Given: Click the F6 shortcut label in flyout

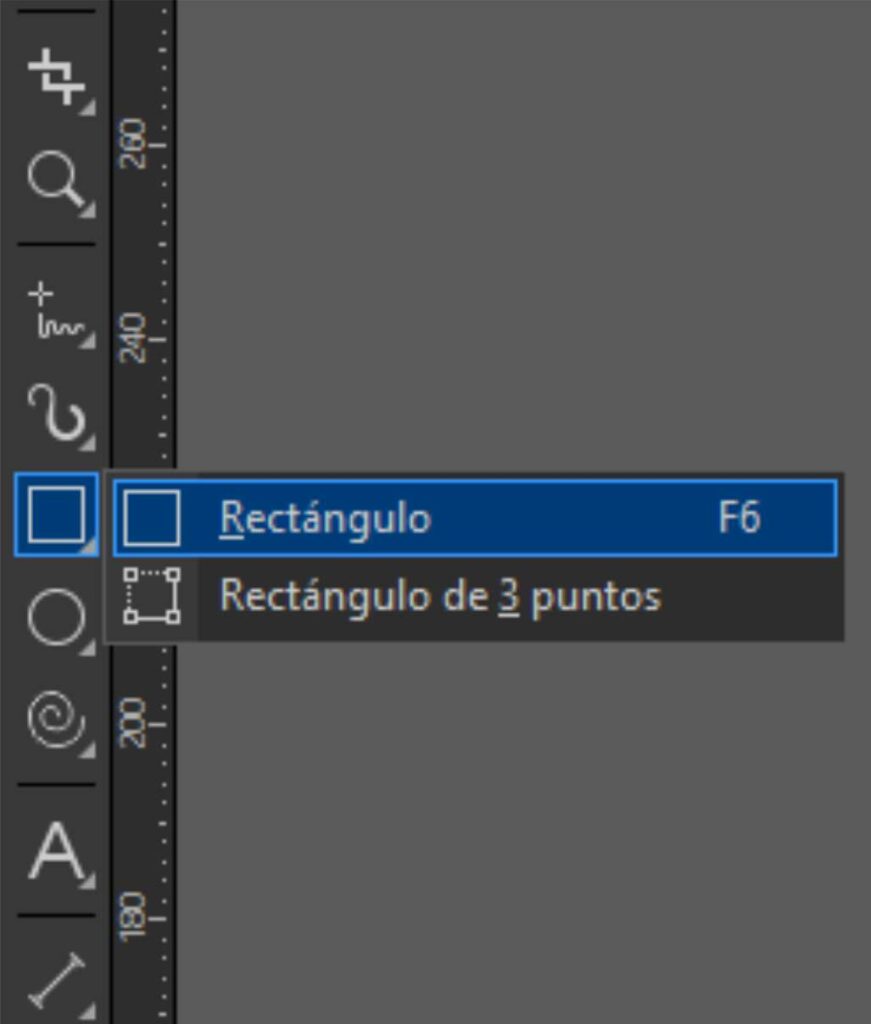Looking at the screenshot, I should pos(739,518).
